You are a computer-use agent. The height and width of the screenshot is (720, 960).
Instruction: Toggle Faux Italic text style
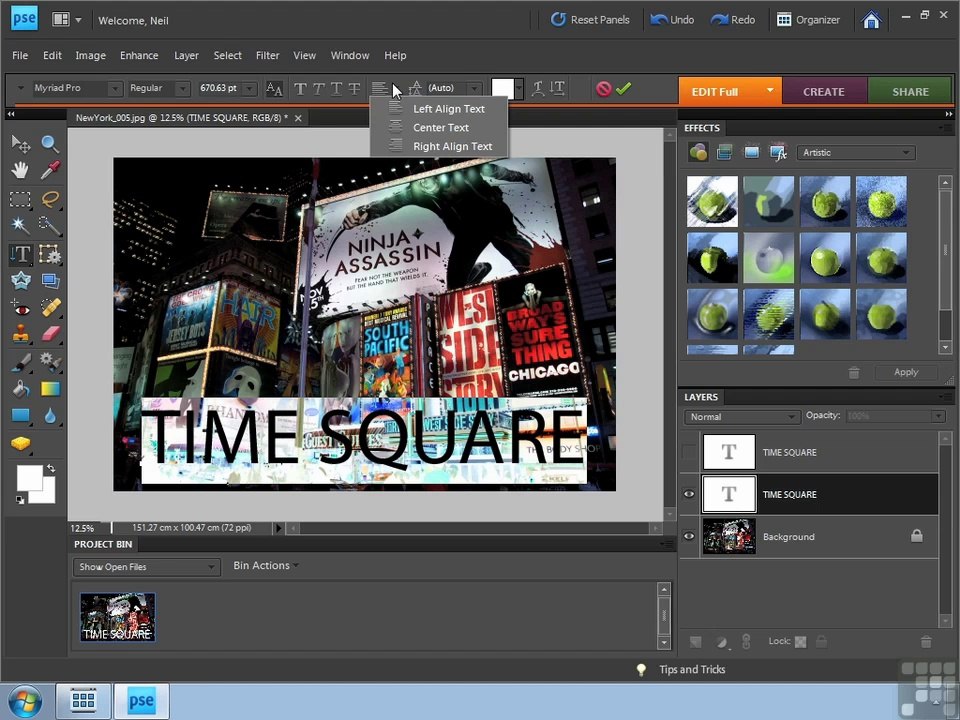point(318,89)
